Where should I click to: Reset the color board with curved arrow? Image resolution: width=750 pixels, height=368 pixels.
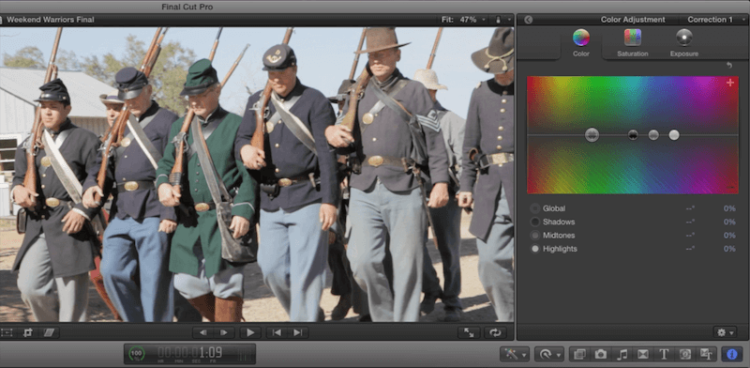pyautogui.click(x=729, y=65)
